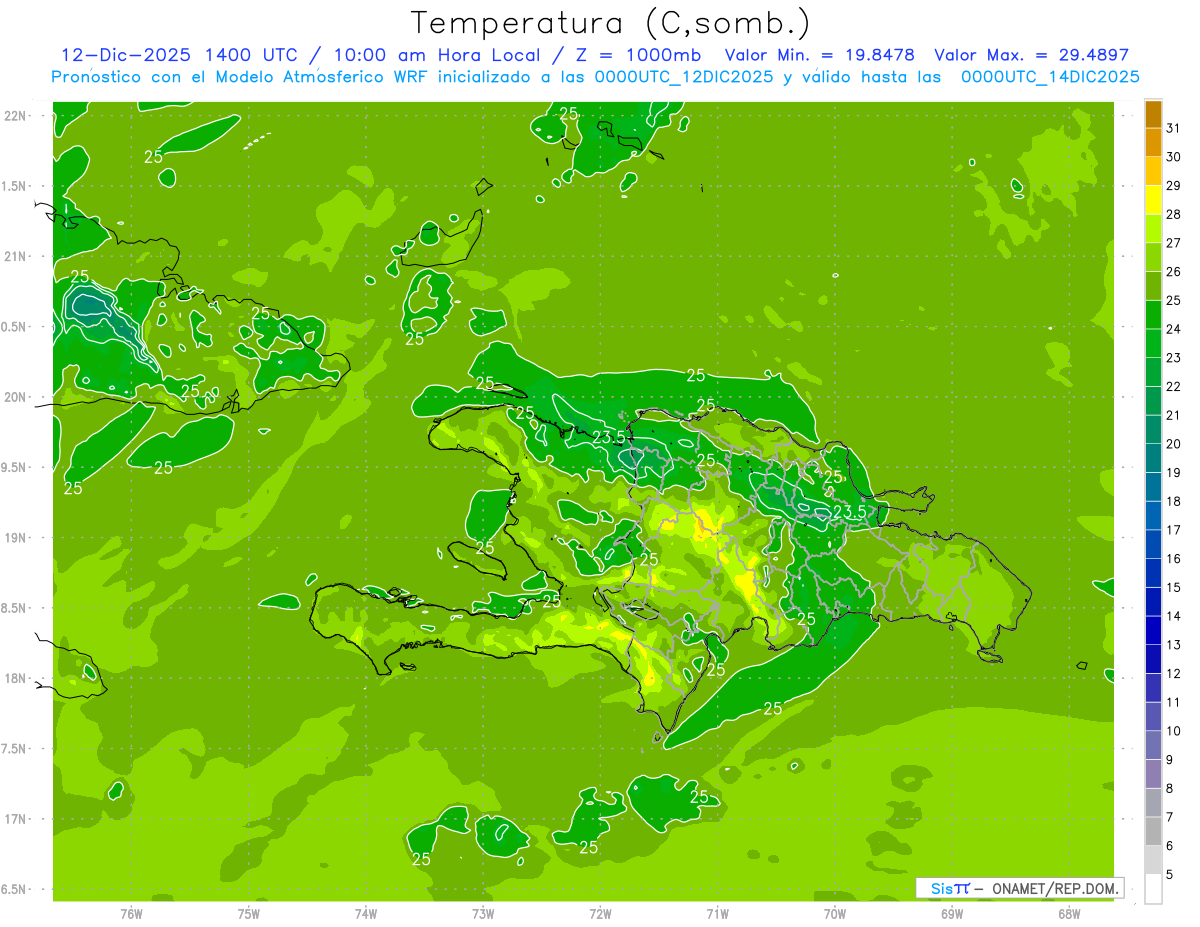The width and height of the screenshot is (1200, 927).
Task: Click the green color scale swatch between 24 and 25
Action: 1153,314
